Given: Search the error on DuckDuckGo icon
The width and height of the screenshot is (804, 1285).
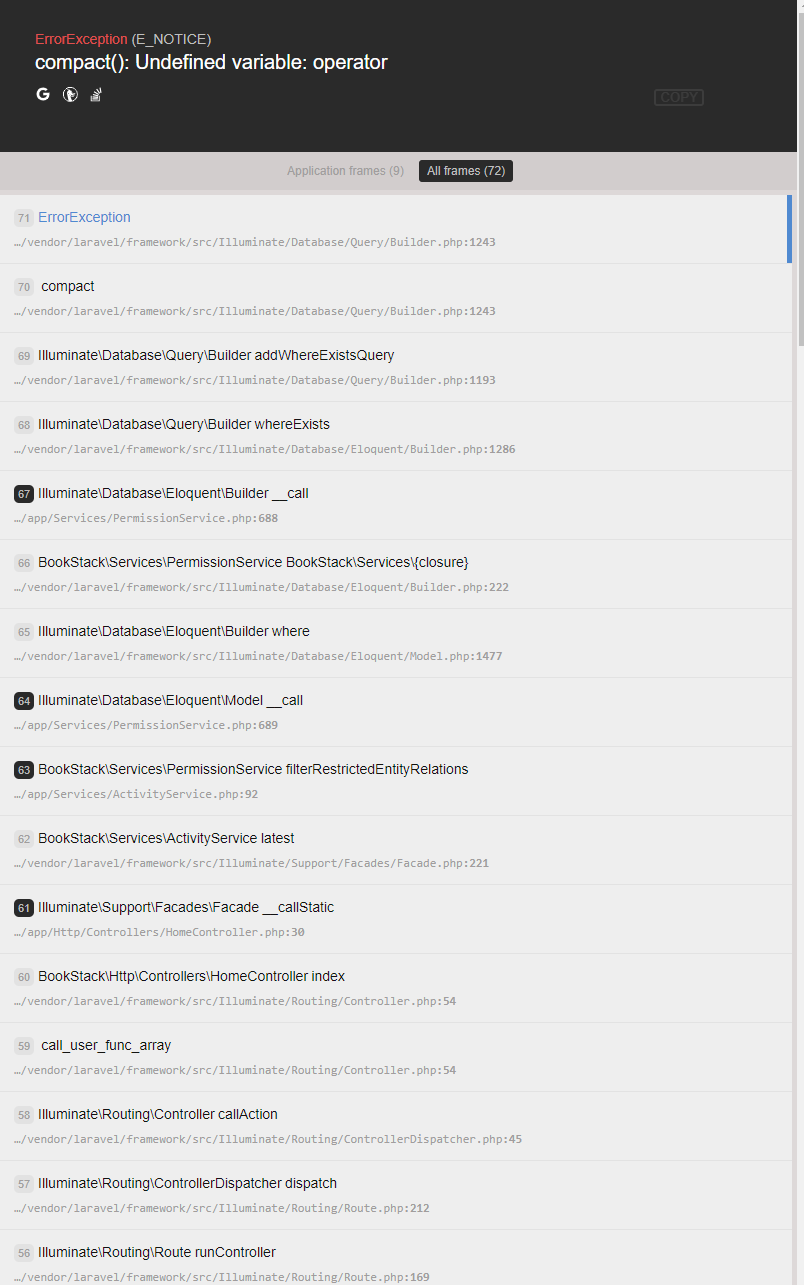Looking at the screenshot, I should (70, 95).
